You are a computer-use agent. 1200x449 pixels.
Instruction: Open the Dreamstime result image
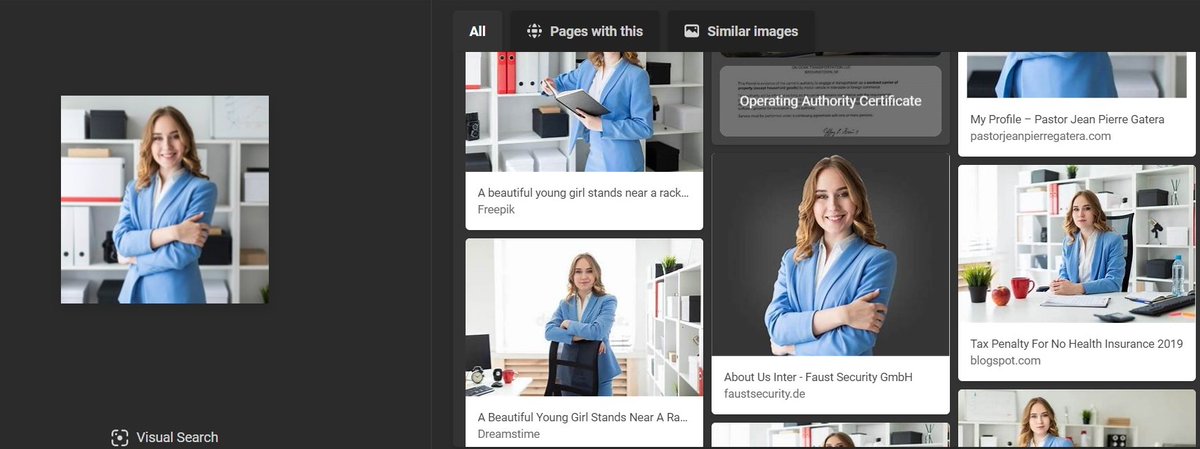pyautogui.click(x=584, y=317)
